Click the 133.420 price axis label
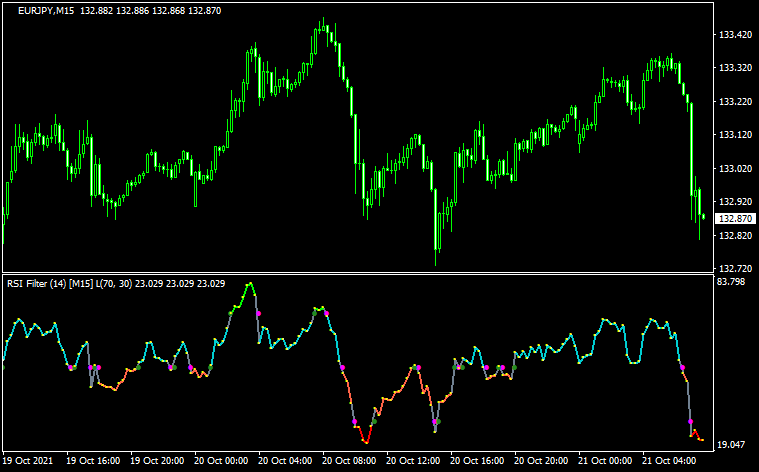The image size is (759, 472). click(x=735, y=35)
